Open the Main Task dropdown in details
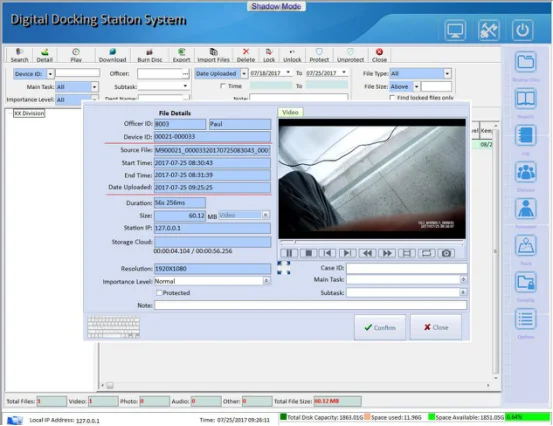Screen dimensions: 553x426 click(x=463, y=279)
